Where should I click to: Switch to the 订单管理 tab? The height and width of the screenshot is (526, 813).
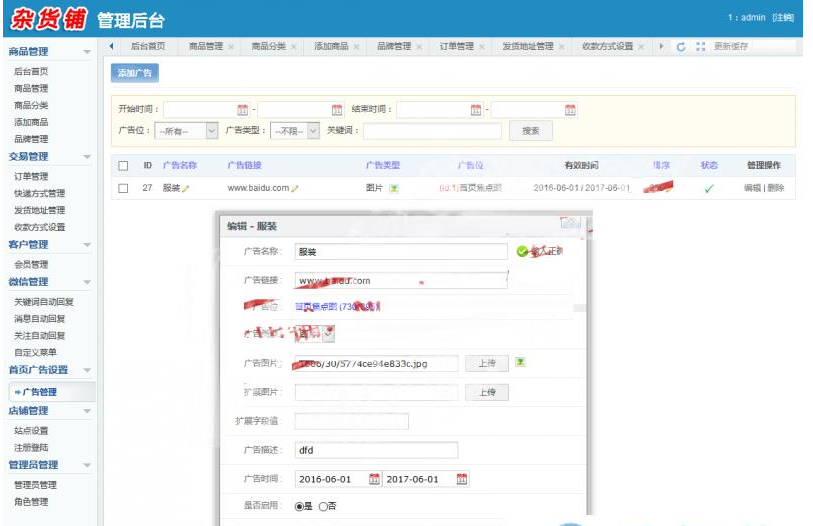(457, 47)
